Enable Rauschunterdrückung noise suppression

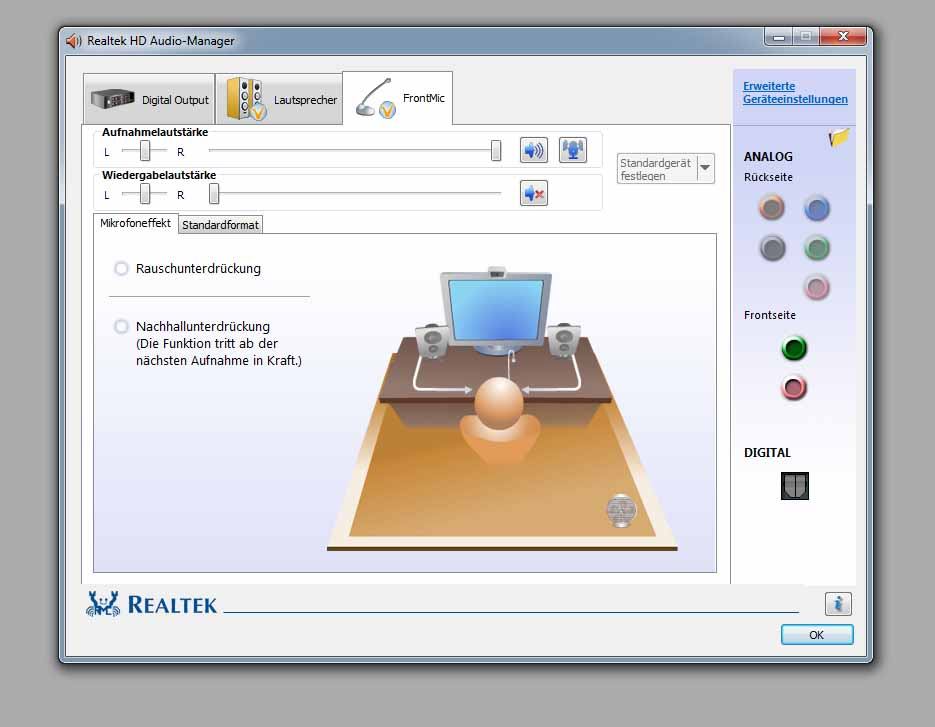coord(121,268)
